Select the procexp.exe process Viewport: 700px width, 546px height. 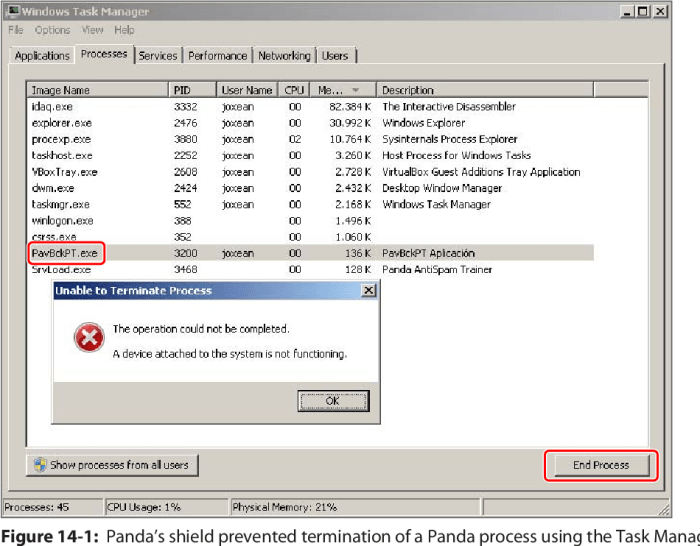pyautogui.click(x=310, y=139)
